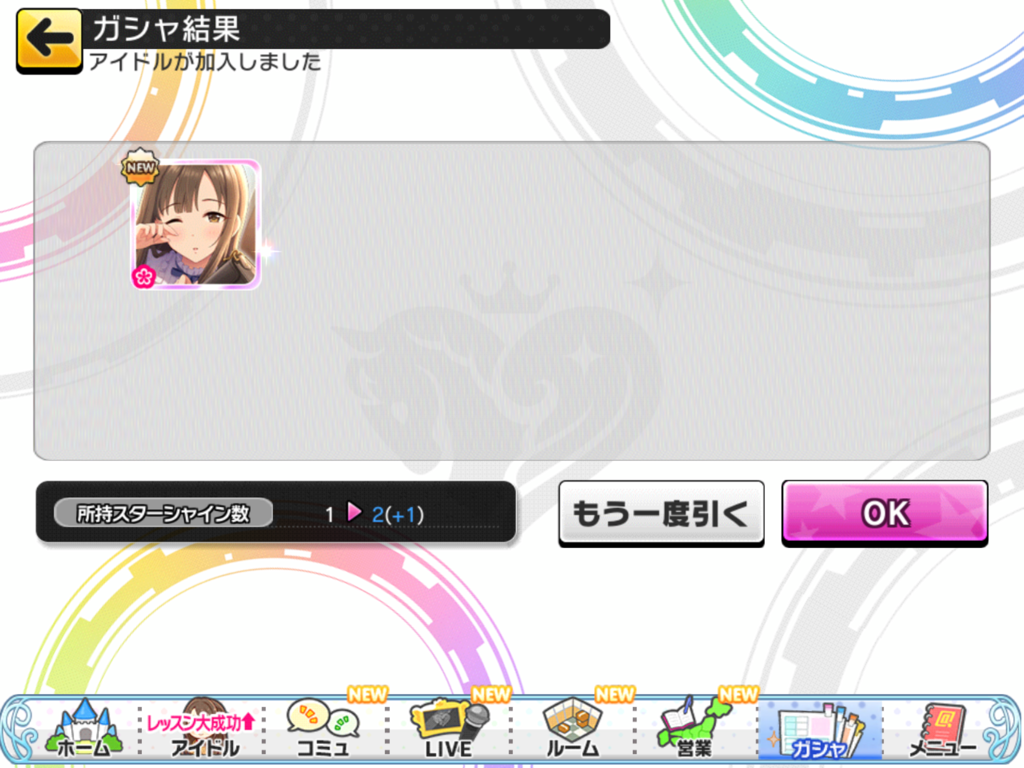
Task: Click the レッスン大成功 banner text
Action: [200, 722]
